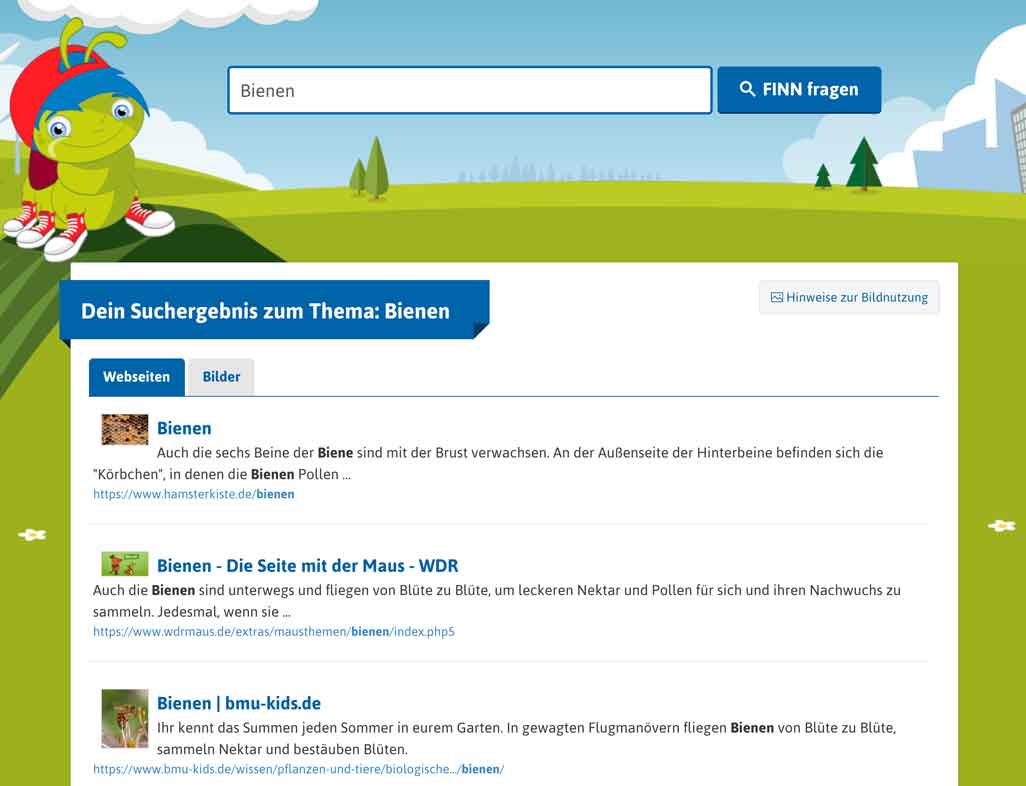Click the small bee decoration on the right edge
The height and width of the screenshot is (786, 1026).
[x=999, y=524]
